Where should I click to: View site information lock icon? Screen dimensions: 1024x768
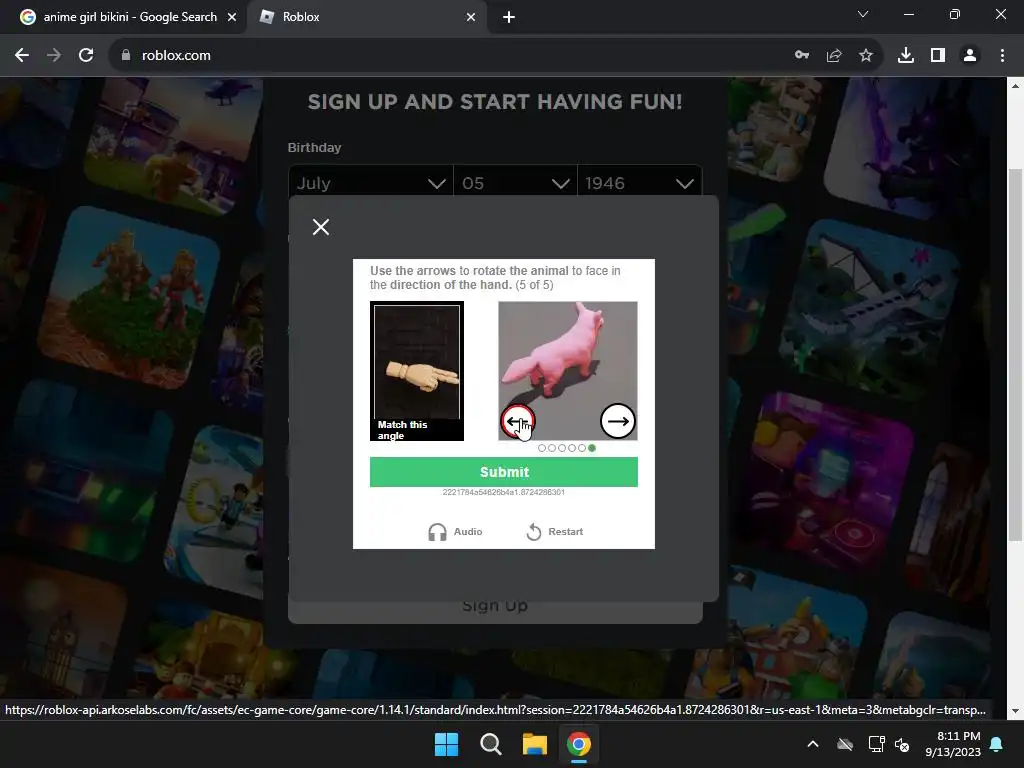126,56
